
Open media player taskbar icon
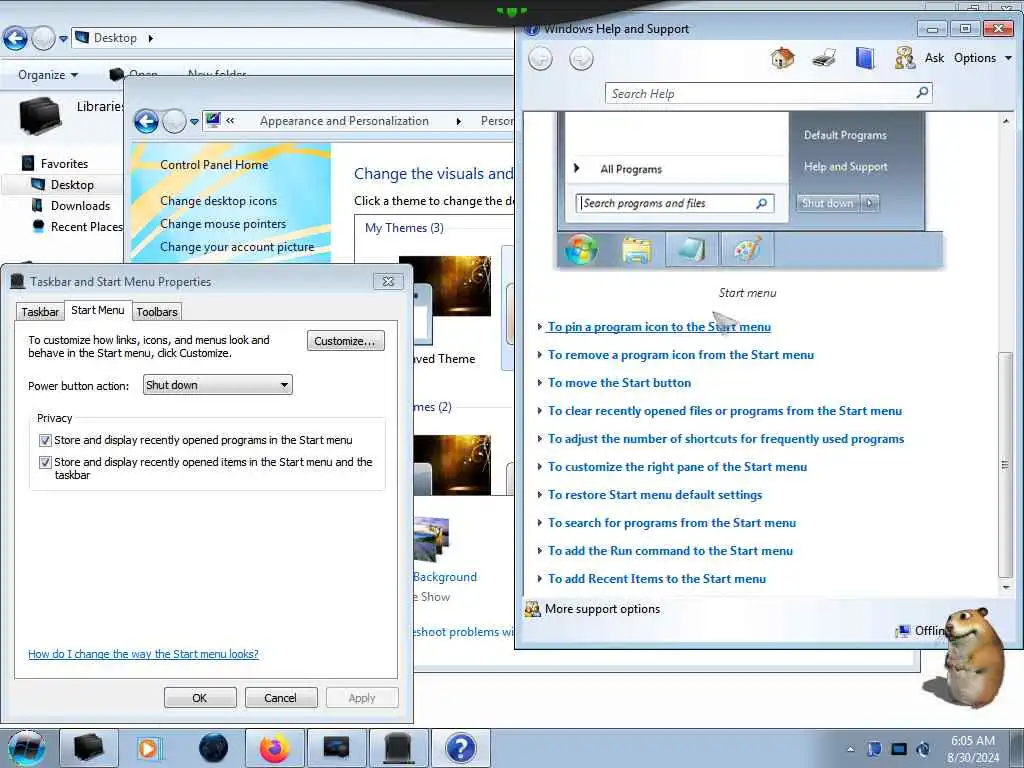pos(148,748)
